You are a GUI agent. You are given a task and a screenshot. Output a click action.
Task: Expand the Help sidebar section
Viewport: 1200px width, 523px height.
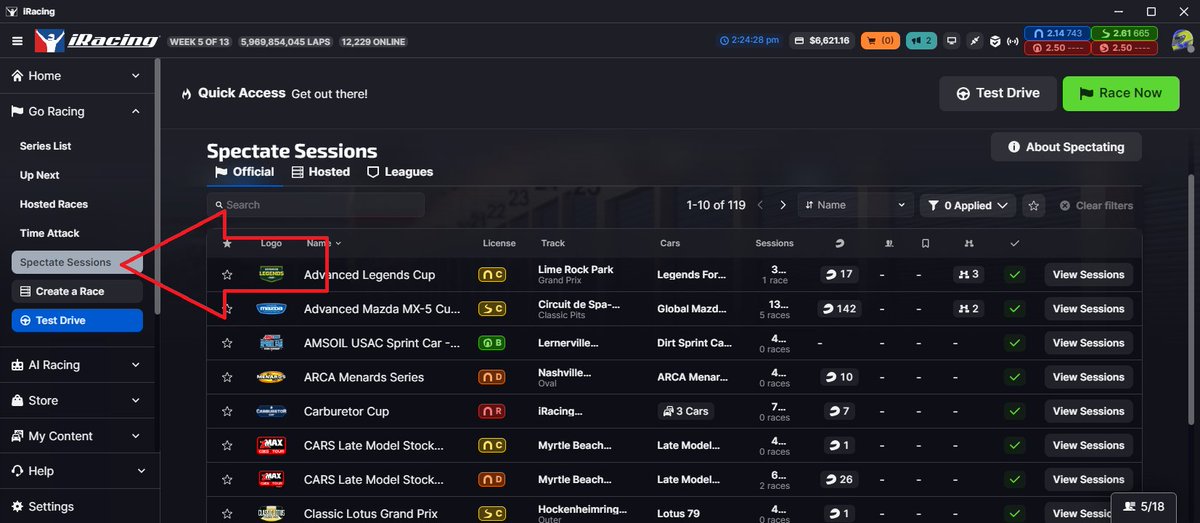[76, 471]
